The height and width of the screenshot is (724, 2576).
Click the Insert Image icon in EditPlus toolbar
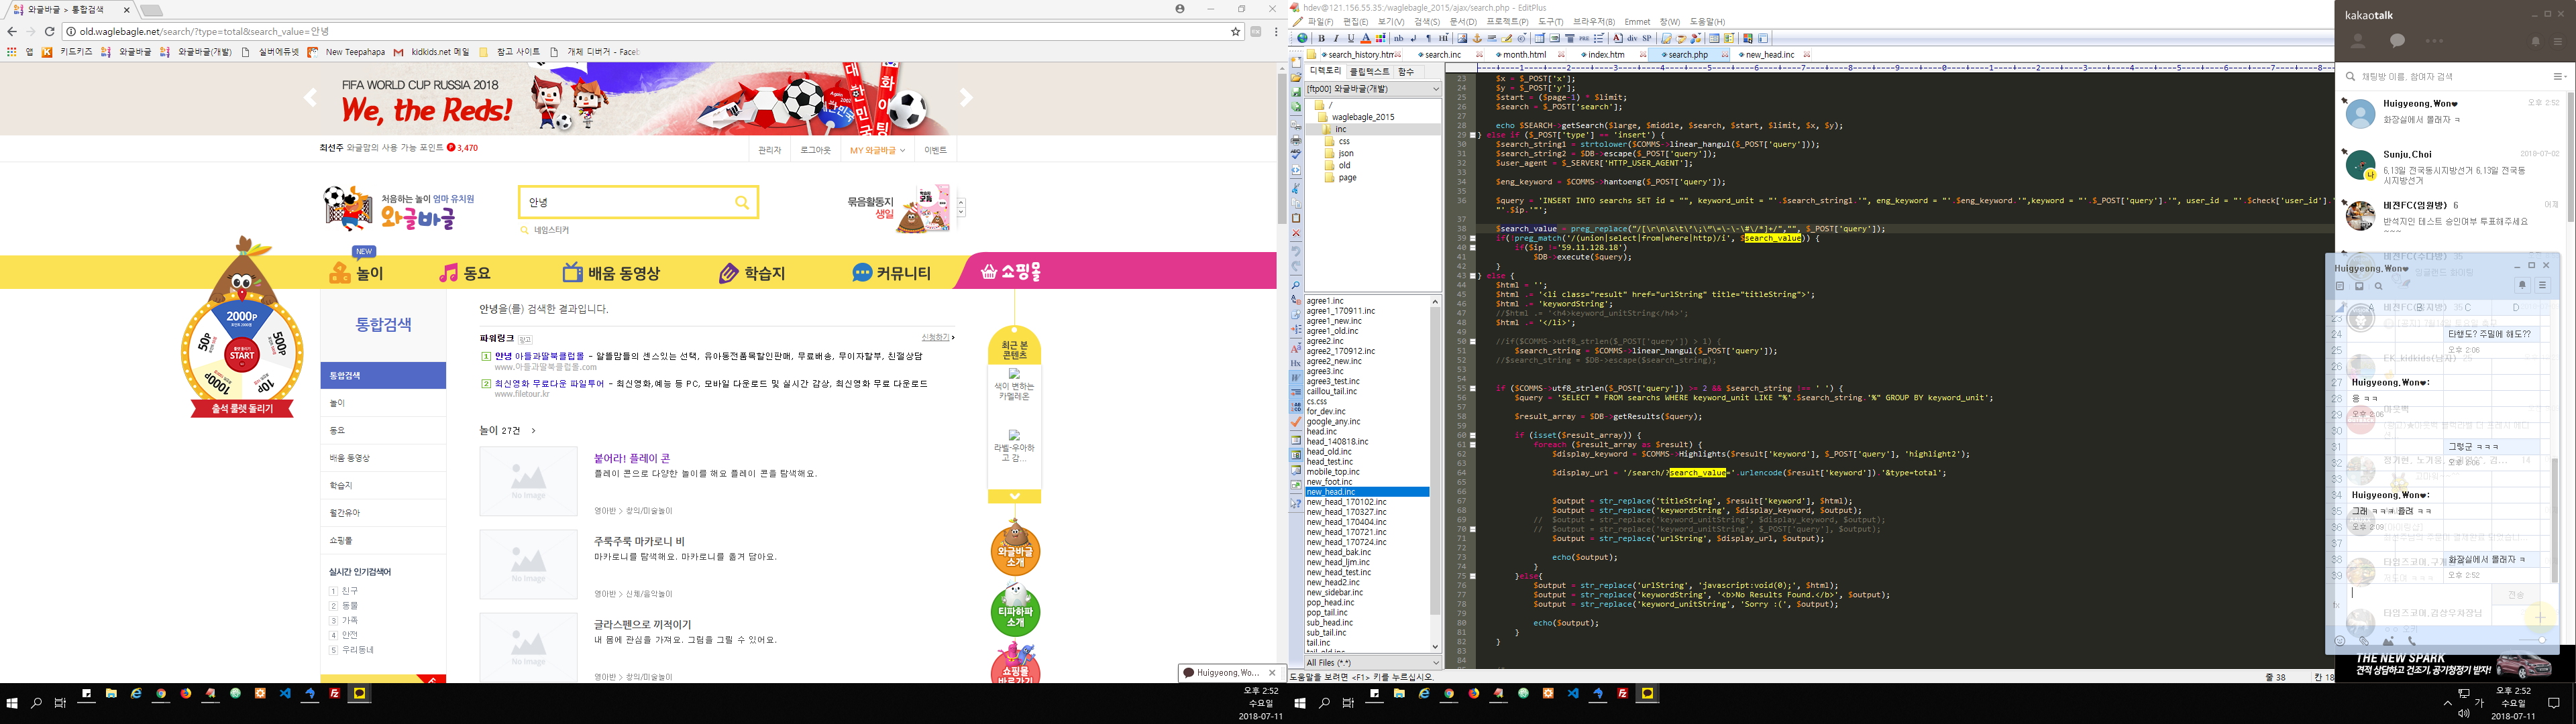click(1462, 38)
